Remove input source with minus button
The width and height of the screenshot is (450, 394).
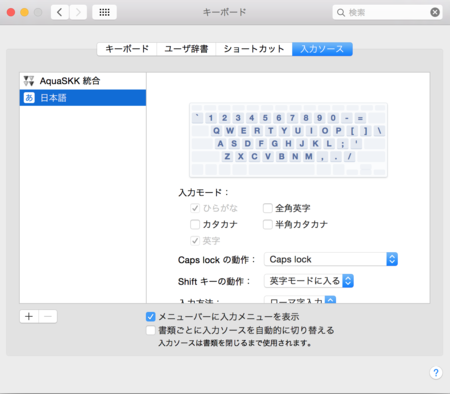click(x=48, y=316)
